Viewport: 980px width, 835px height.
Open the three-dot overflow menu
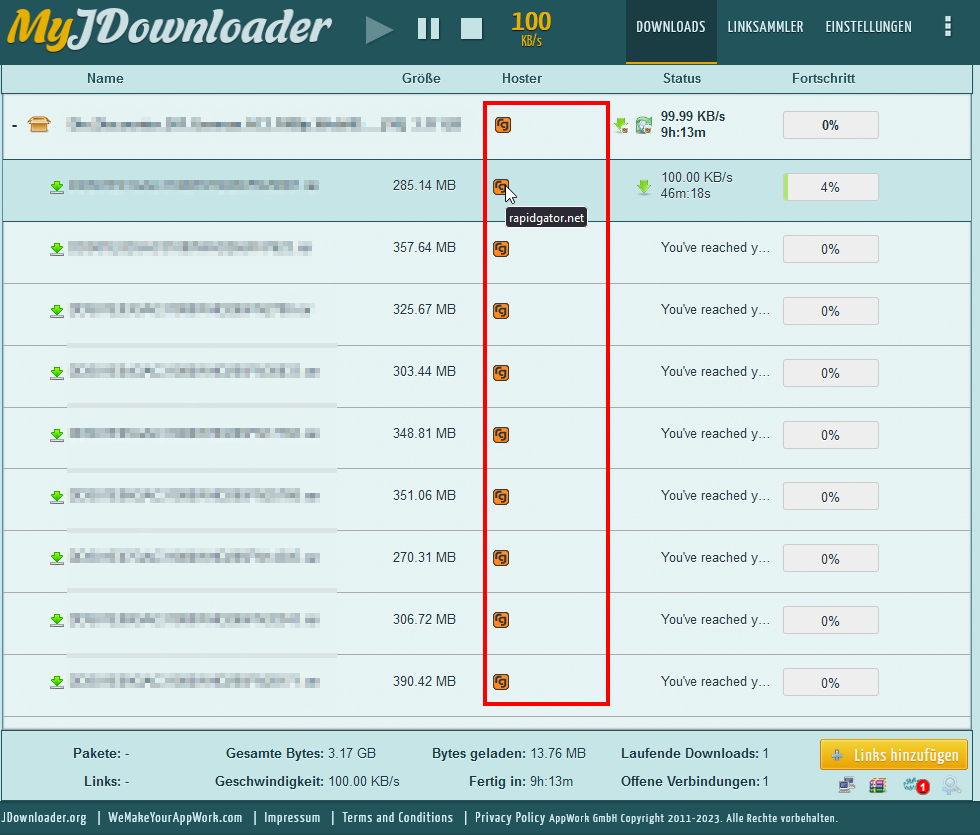[947, 27]
